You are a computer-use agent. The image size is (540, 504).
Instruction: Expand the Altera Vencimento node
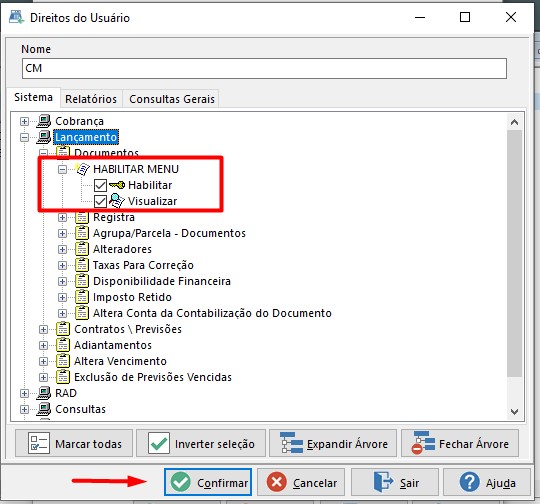pos(43,361)
